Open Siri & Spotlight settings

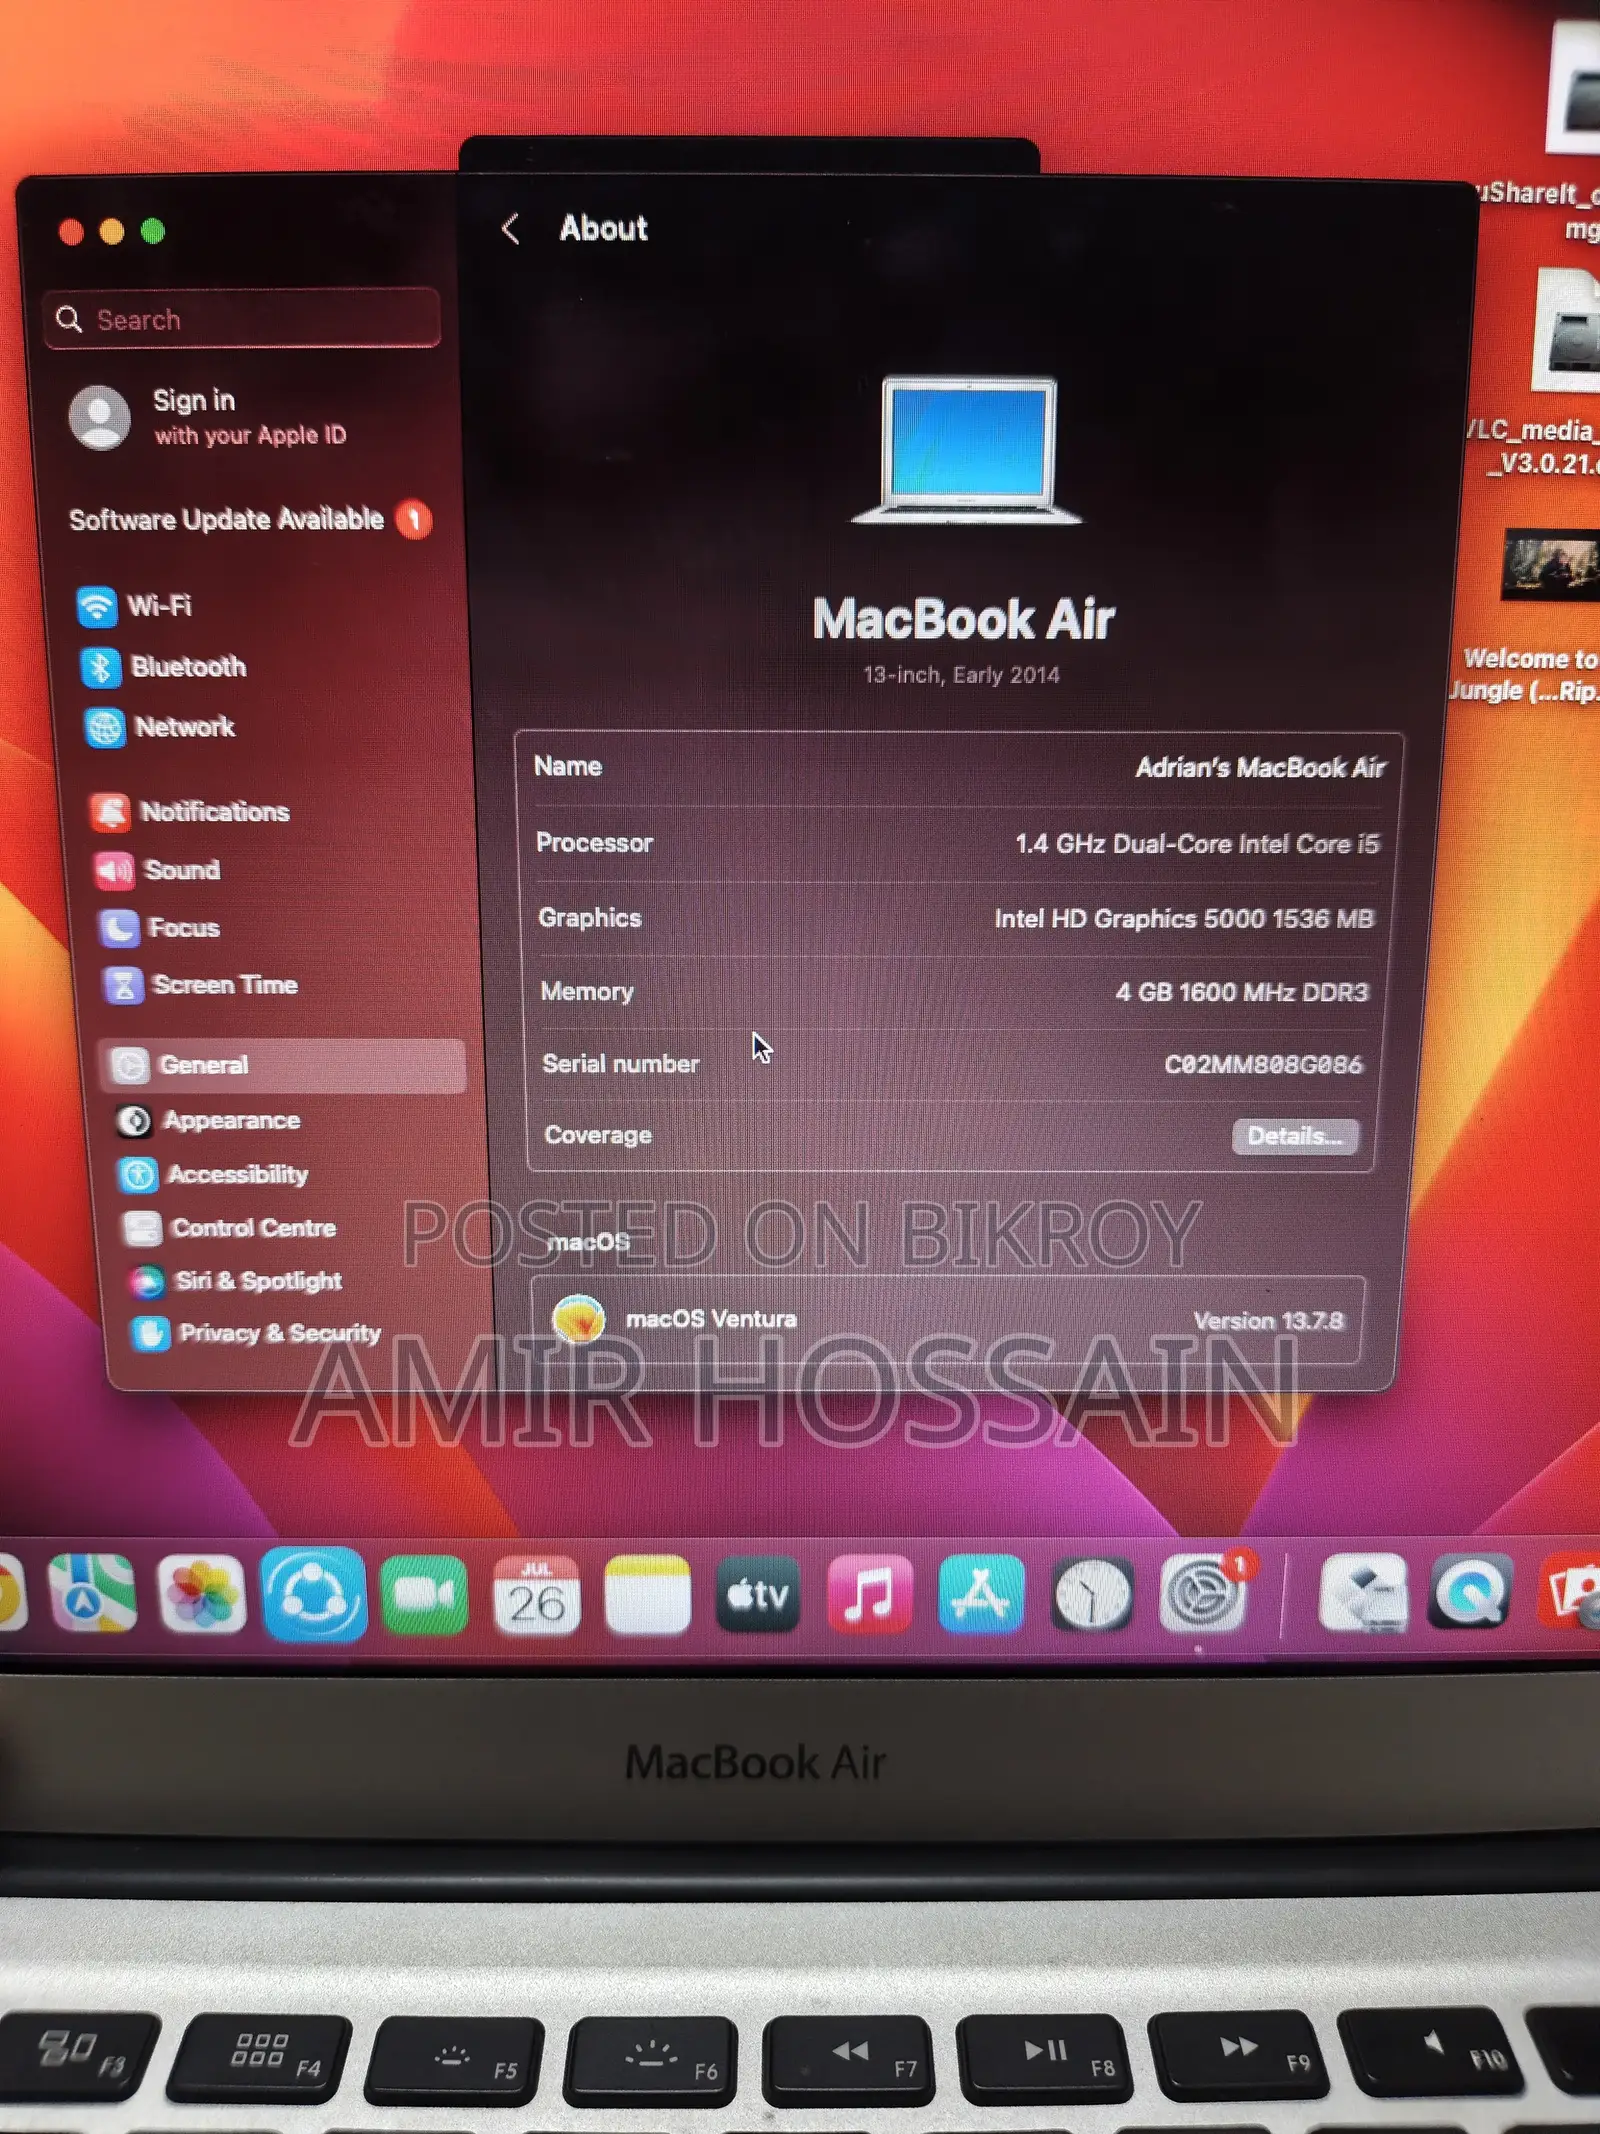click(235, 1281)
